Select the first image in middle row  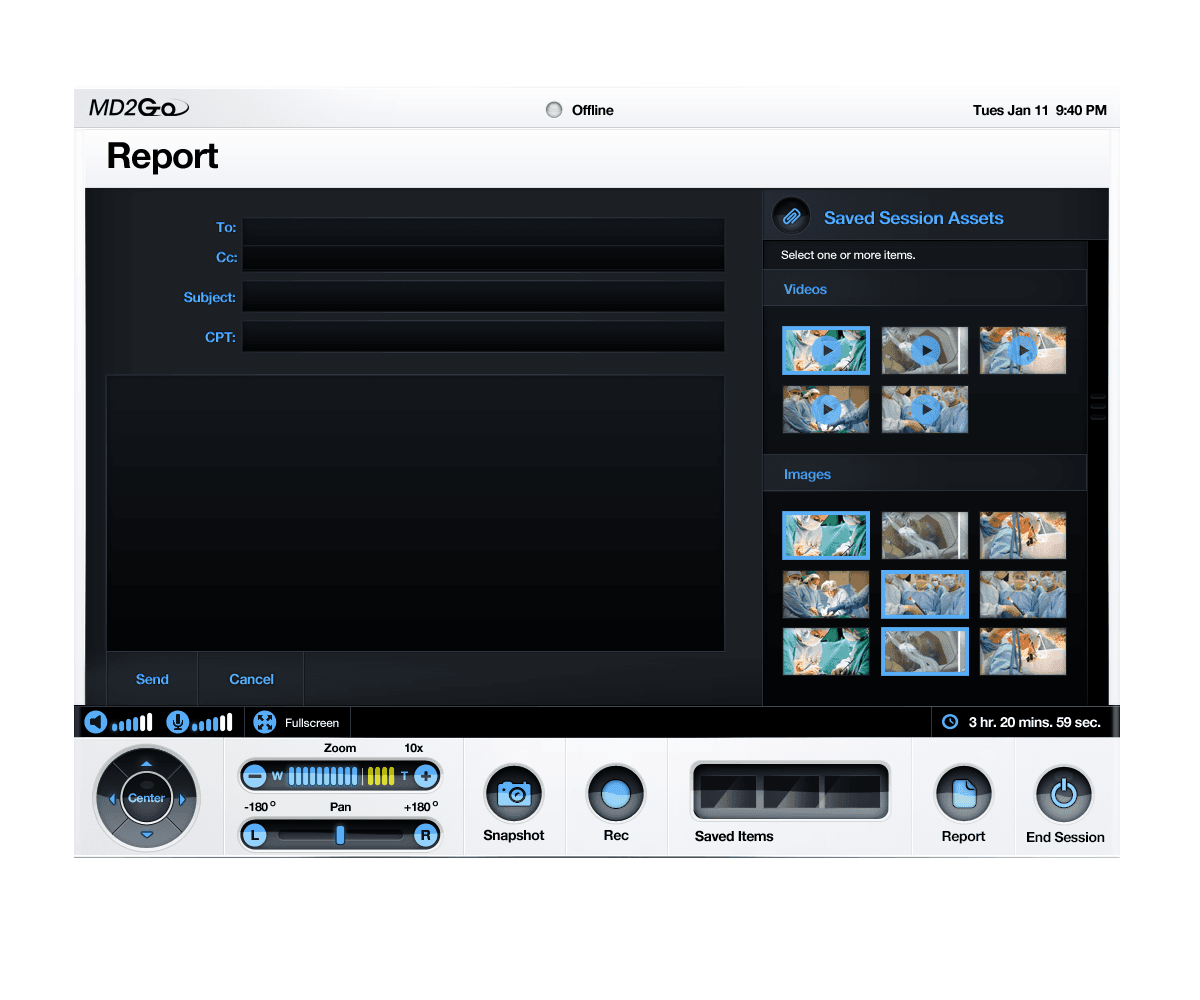826,594
